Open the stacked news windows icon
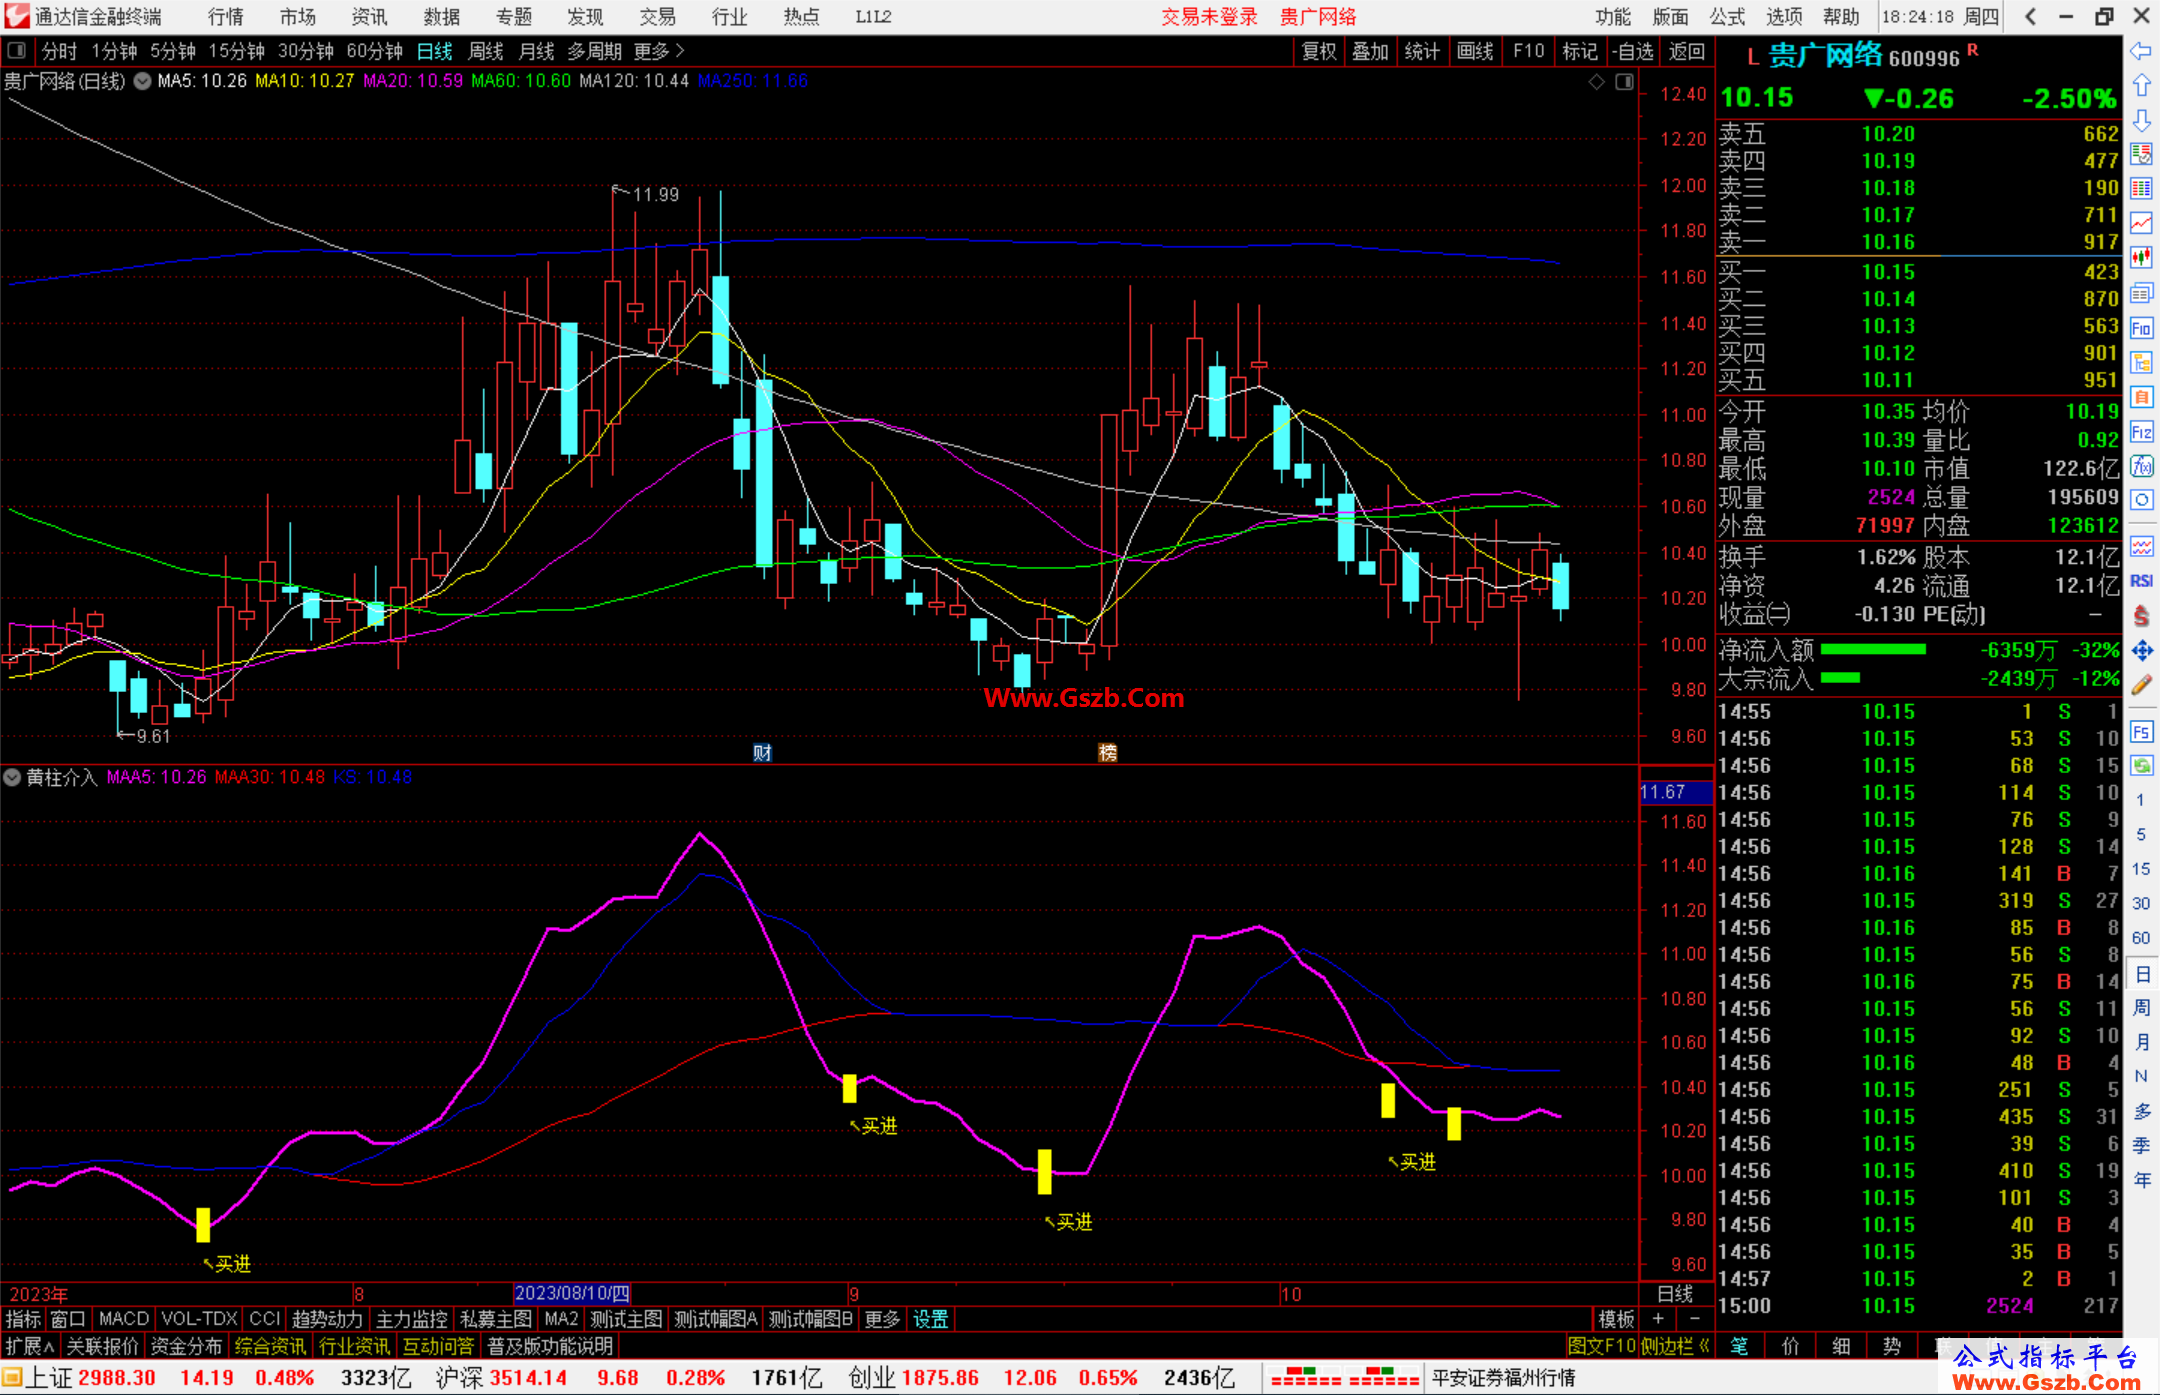This screenshot has height=1395, width=2160. click(x=2141, y=293)
